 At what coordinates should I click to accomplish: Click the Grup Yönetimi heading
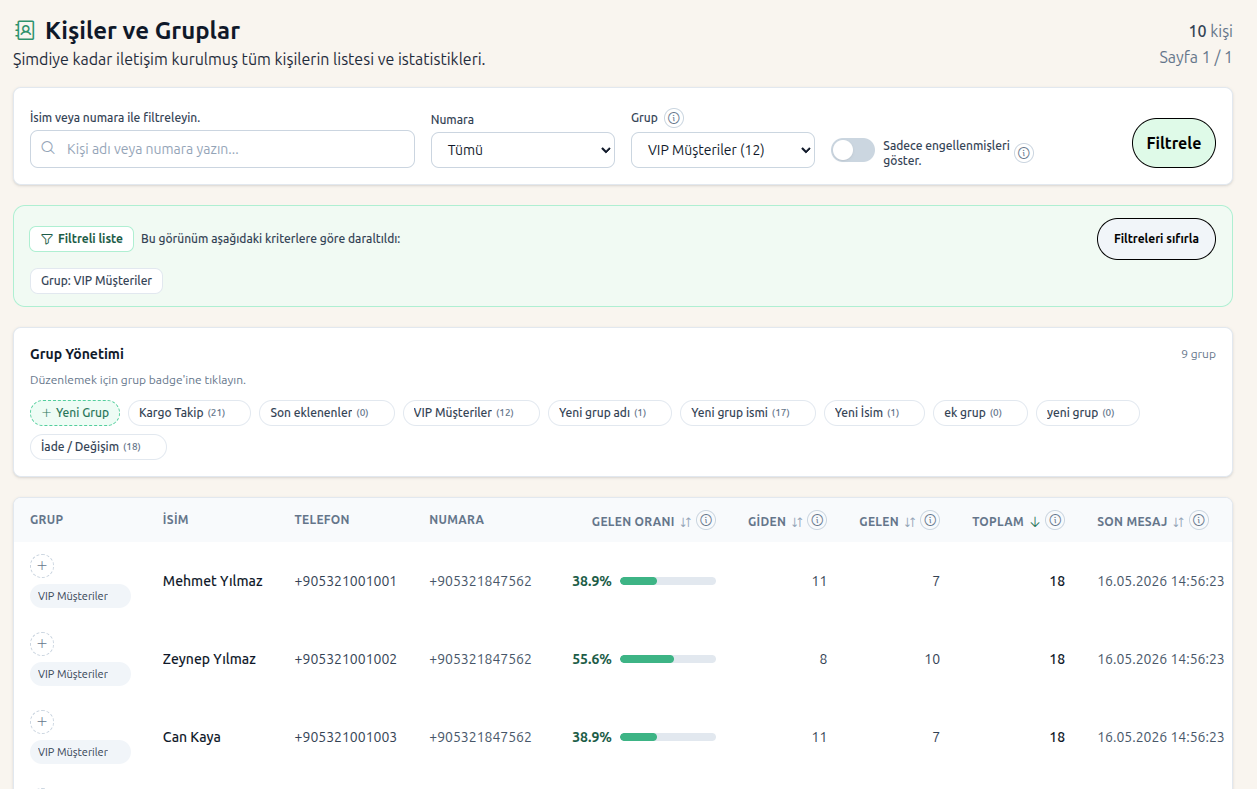coord(77,354)
